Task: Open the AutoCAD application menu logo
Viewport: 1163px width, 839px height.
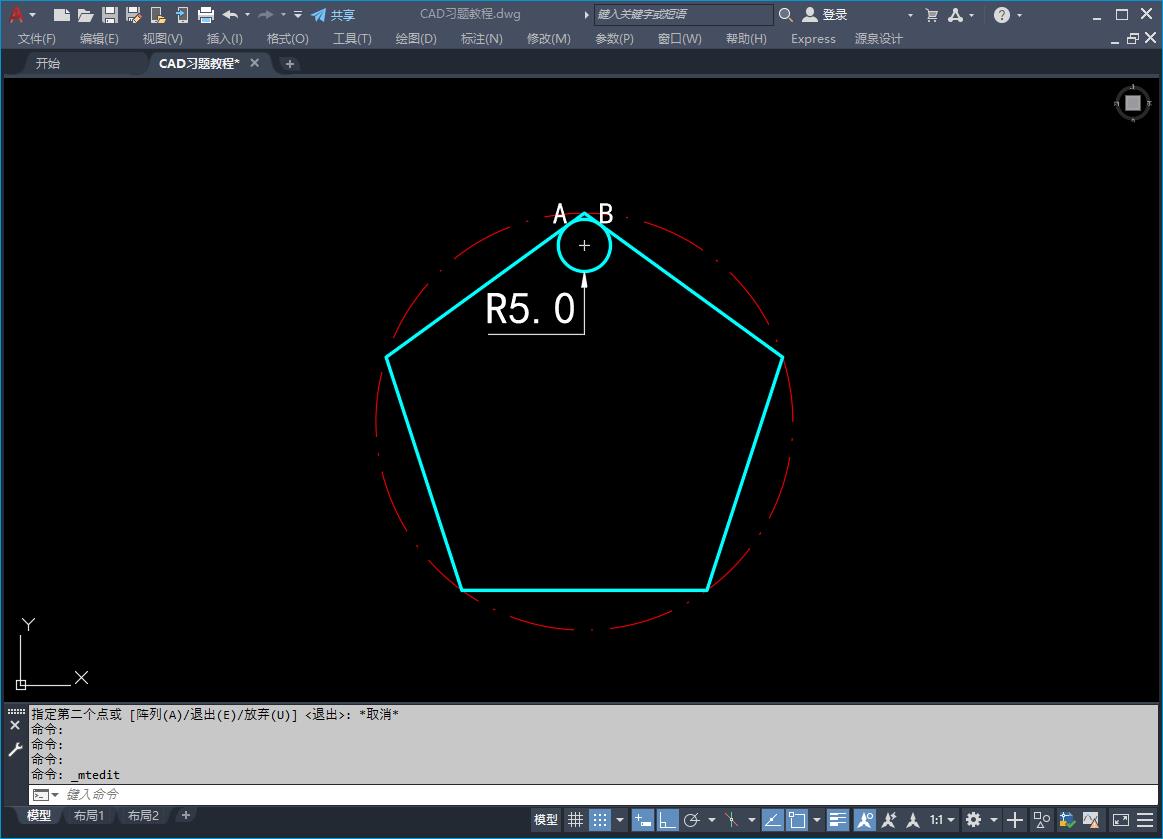Action: click(x=16, y=14)
